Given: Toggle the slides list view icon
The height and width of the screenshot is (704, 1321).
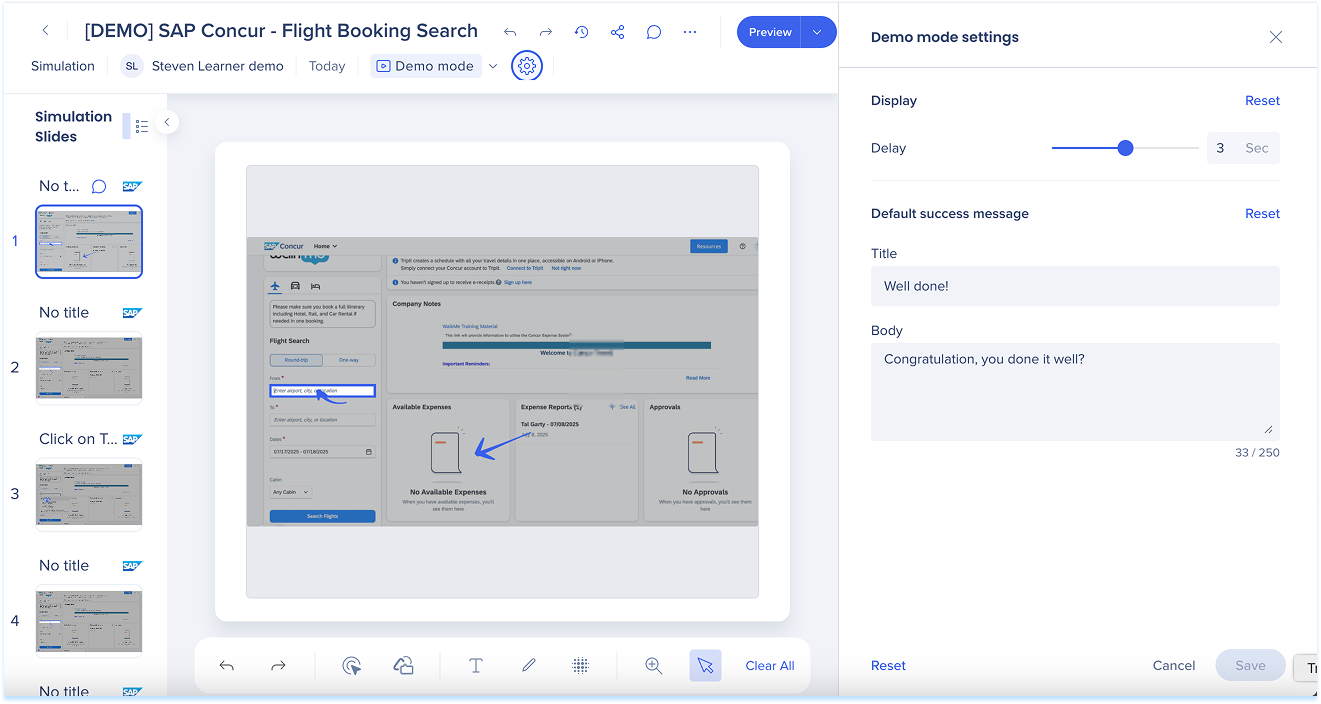Looking at the screenshot, I should click(x=141, y=126).
